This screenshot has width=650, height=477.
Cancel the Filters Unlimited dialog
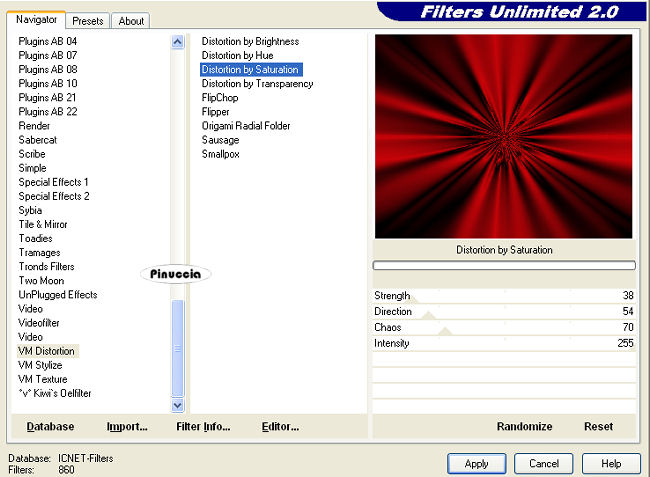pos(544,463)
